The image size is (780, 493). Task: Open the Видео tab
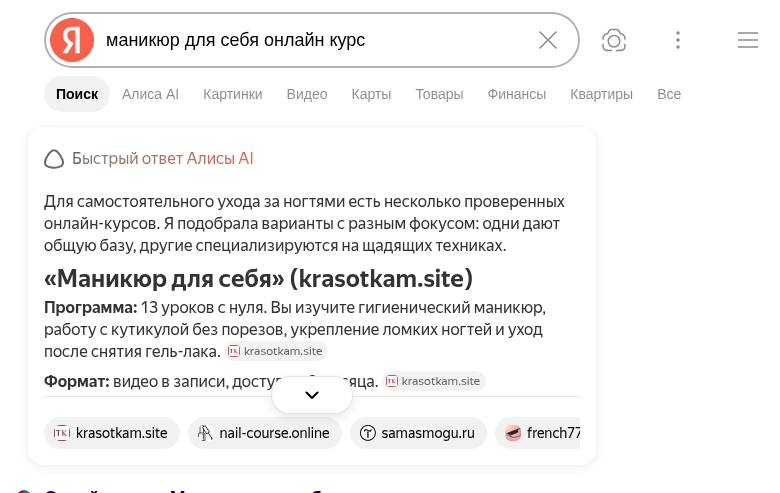[x=307, y=94]
